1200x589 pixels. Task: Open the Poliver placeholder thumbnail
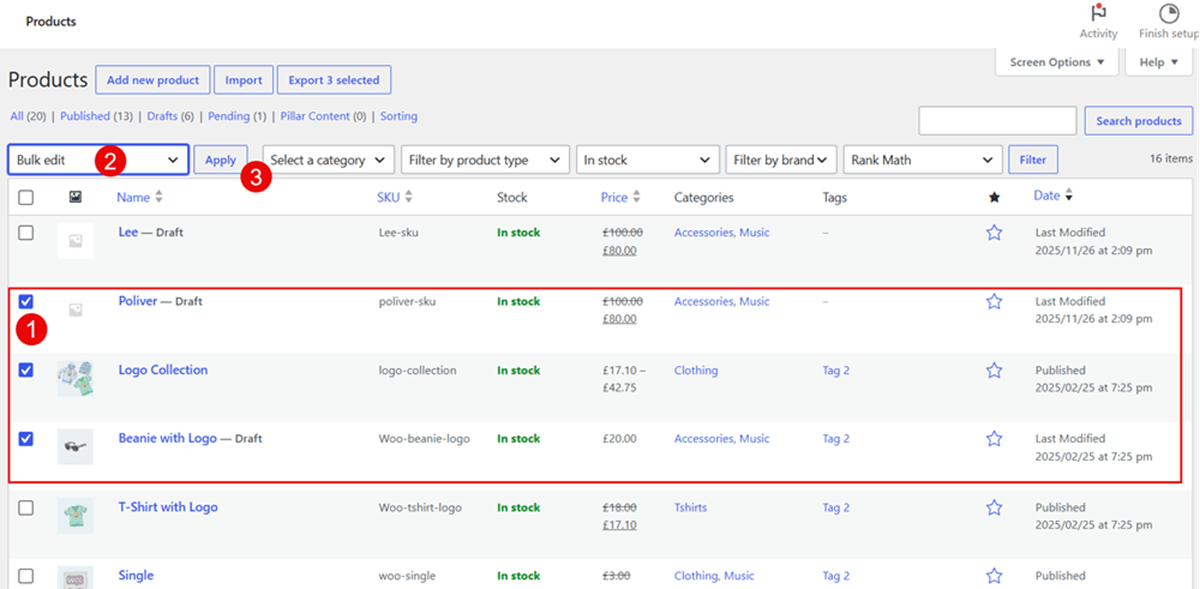point(75,310)
